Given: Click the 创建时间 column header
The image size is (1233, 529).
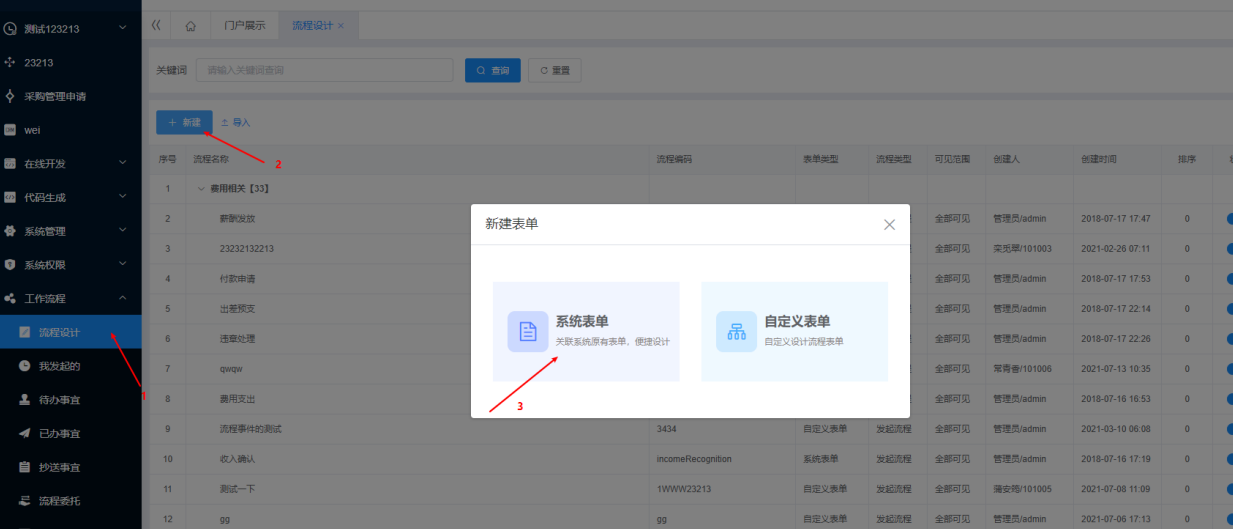Looking at the screenshot, I should [1099, 159].
